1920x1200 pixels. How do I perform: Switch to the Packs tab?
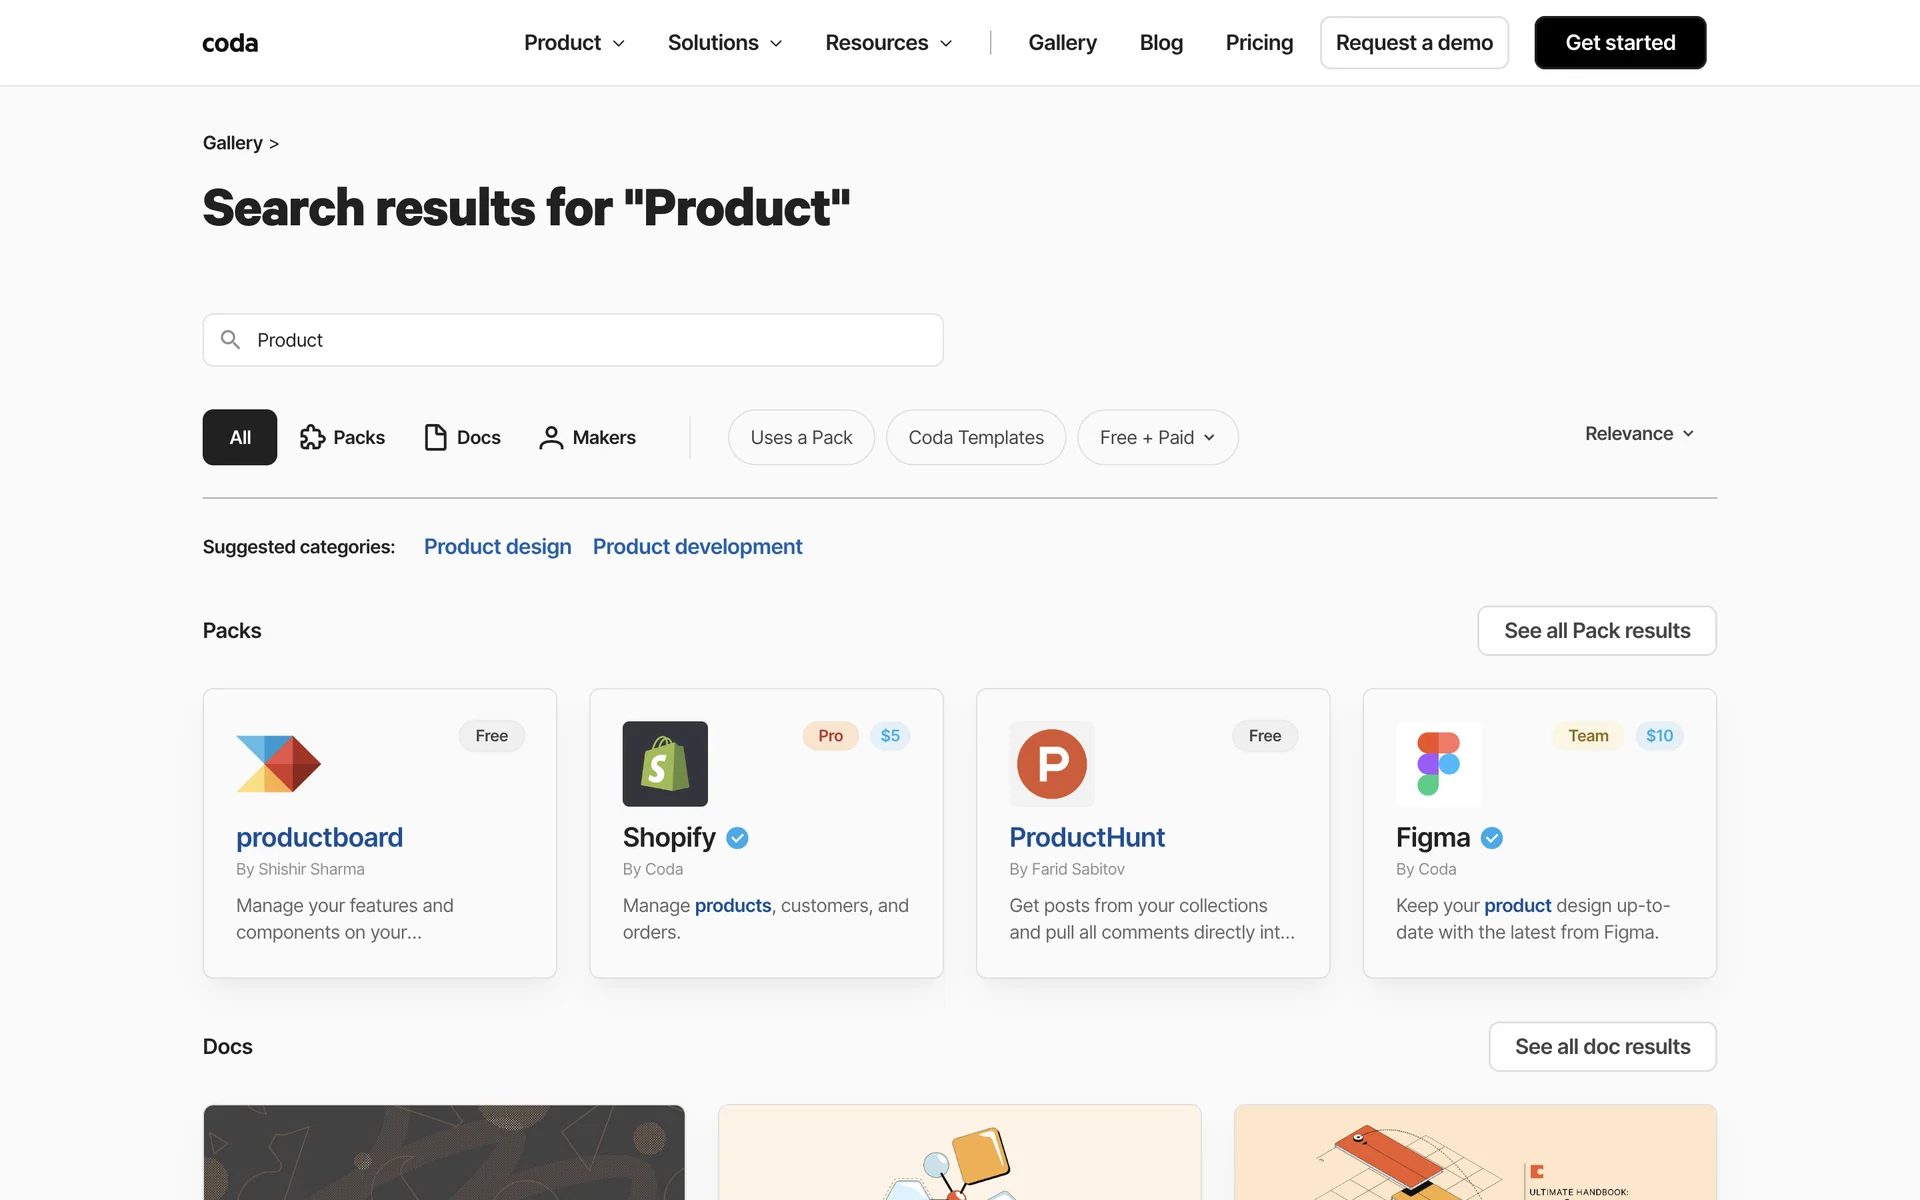click(x=343, y=437)
